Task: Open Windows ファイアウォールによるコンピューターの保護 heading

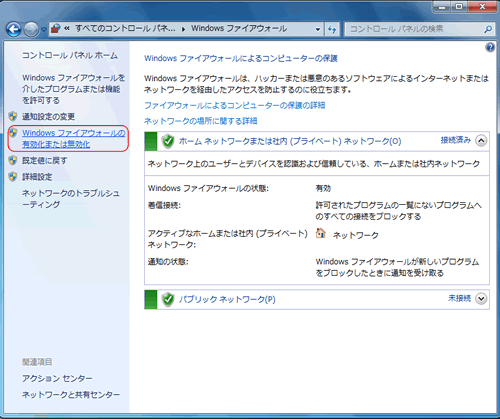Action: click(x=241, y=59)
